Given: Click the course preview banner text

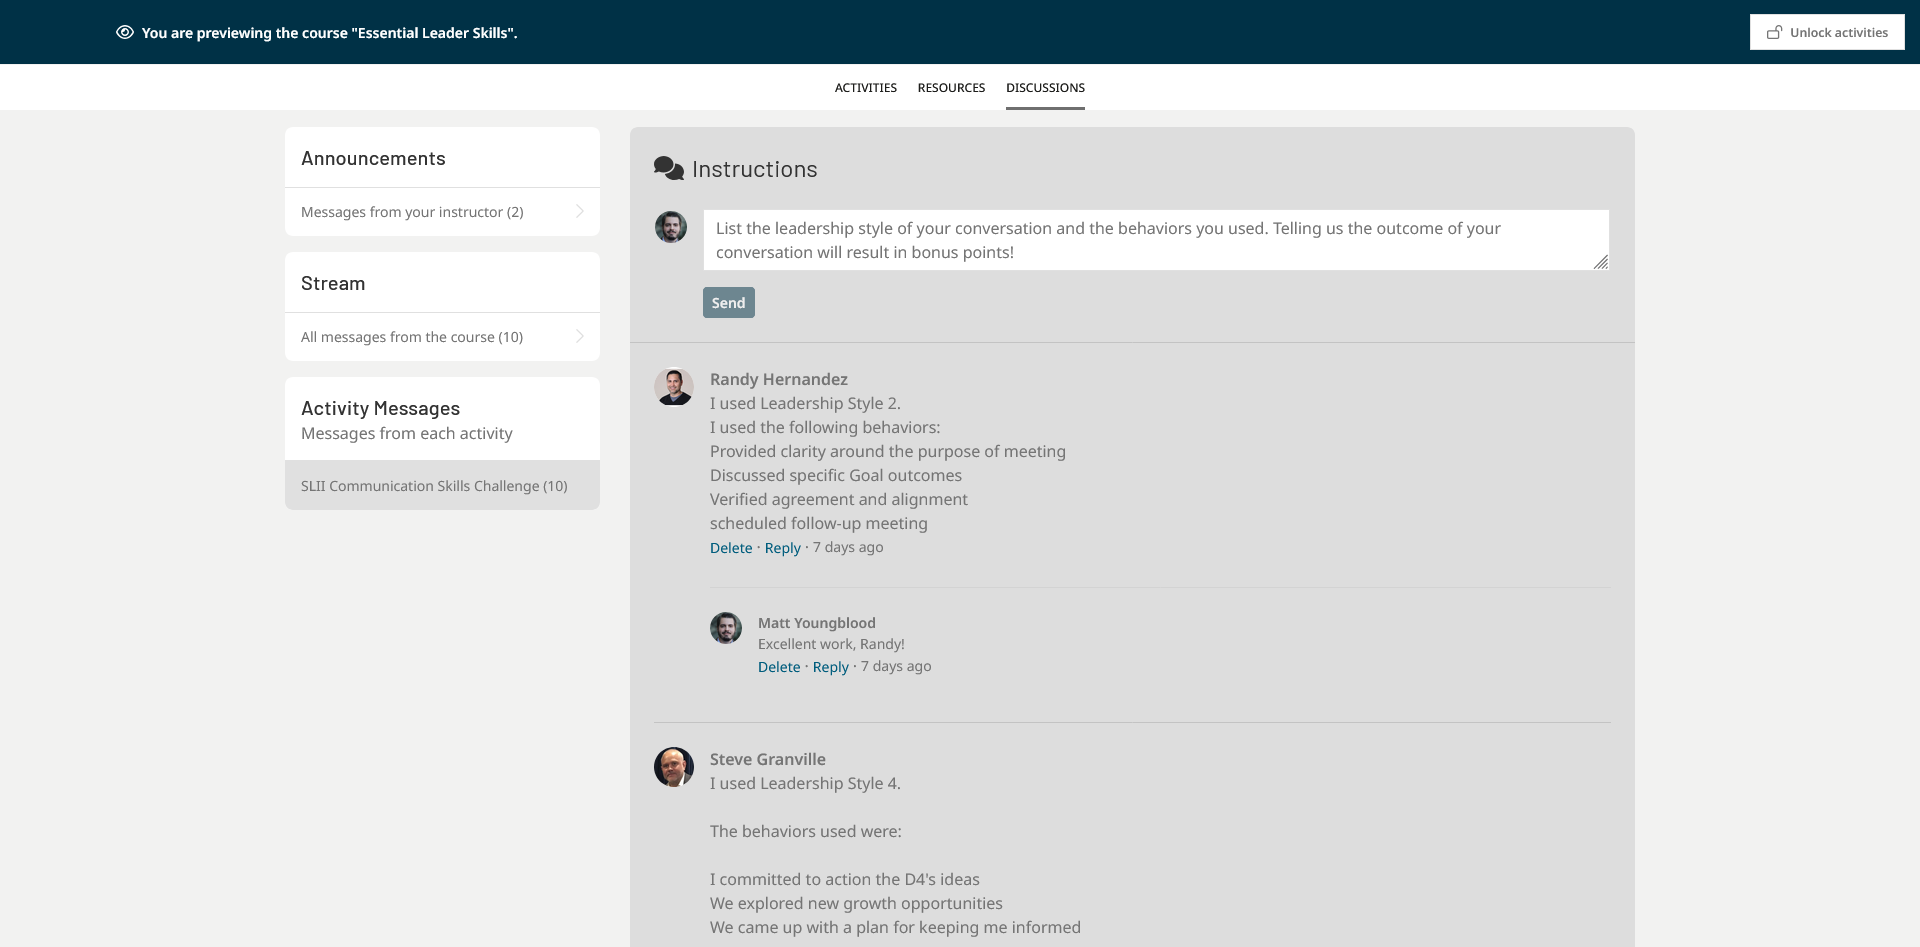Looking at the screenshot, I should [x=330, y=33].
